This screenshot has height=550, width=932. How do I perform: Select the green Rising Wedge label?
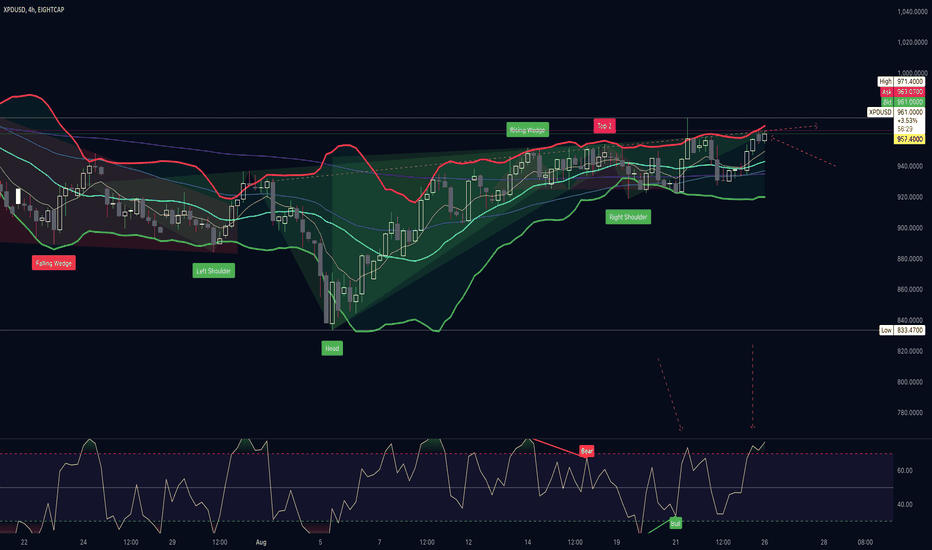[x=527, y=130]
